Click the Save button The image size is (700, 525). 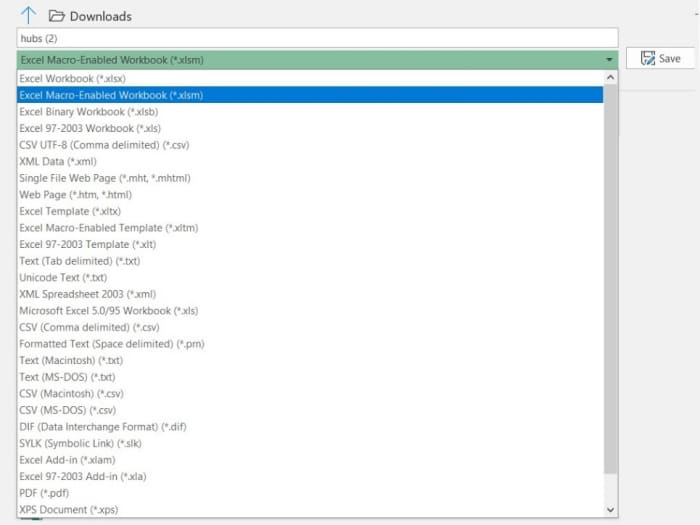(x=660, y=58)
